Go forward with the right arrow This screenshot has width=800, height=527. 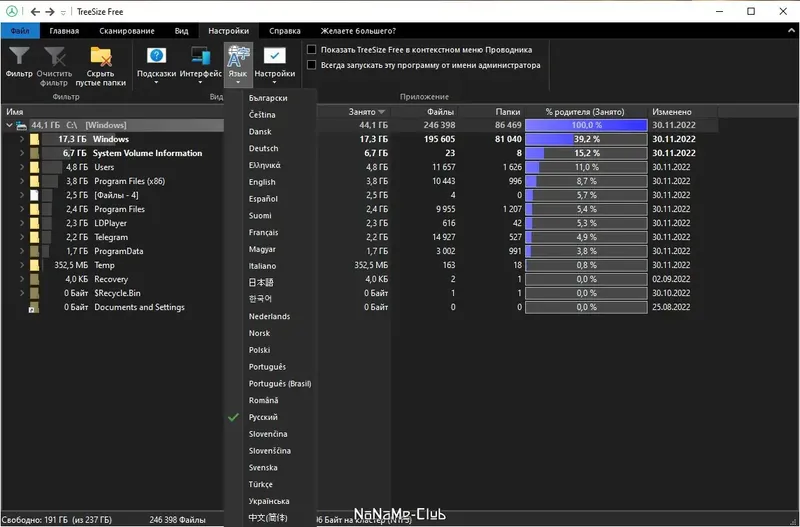click(49, 11)
